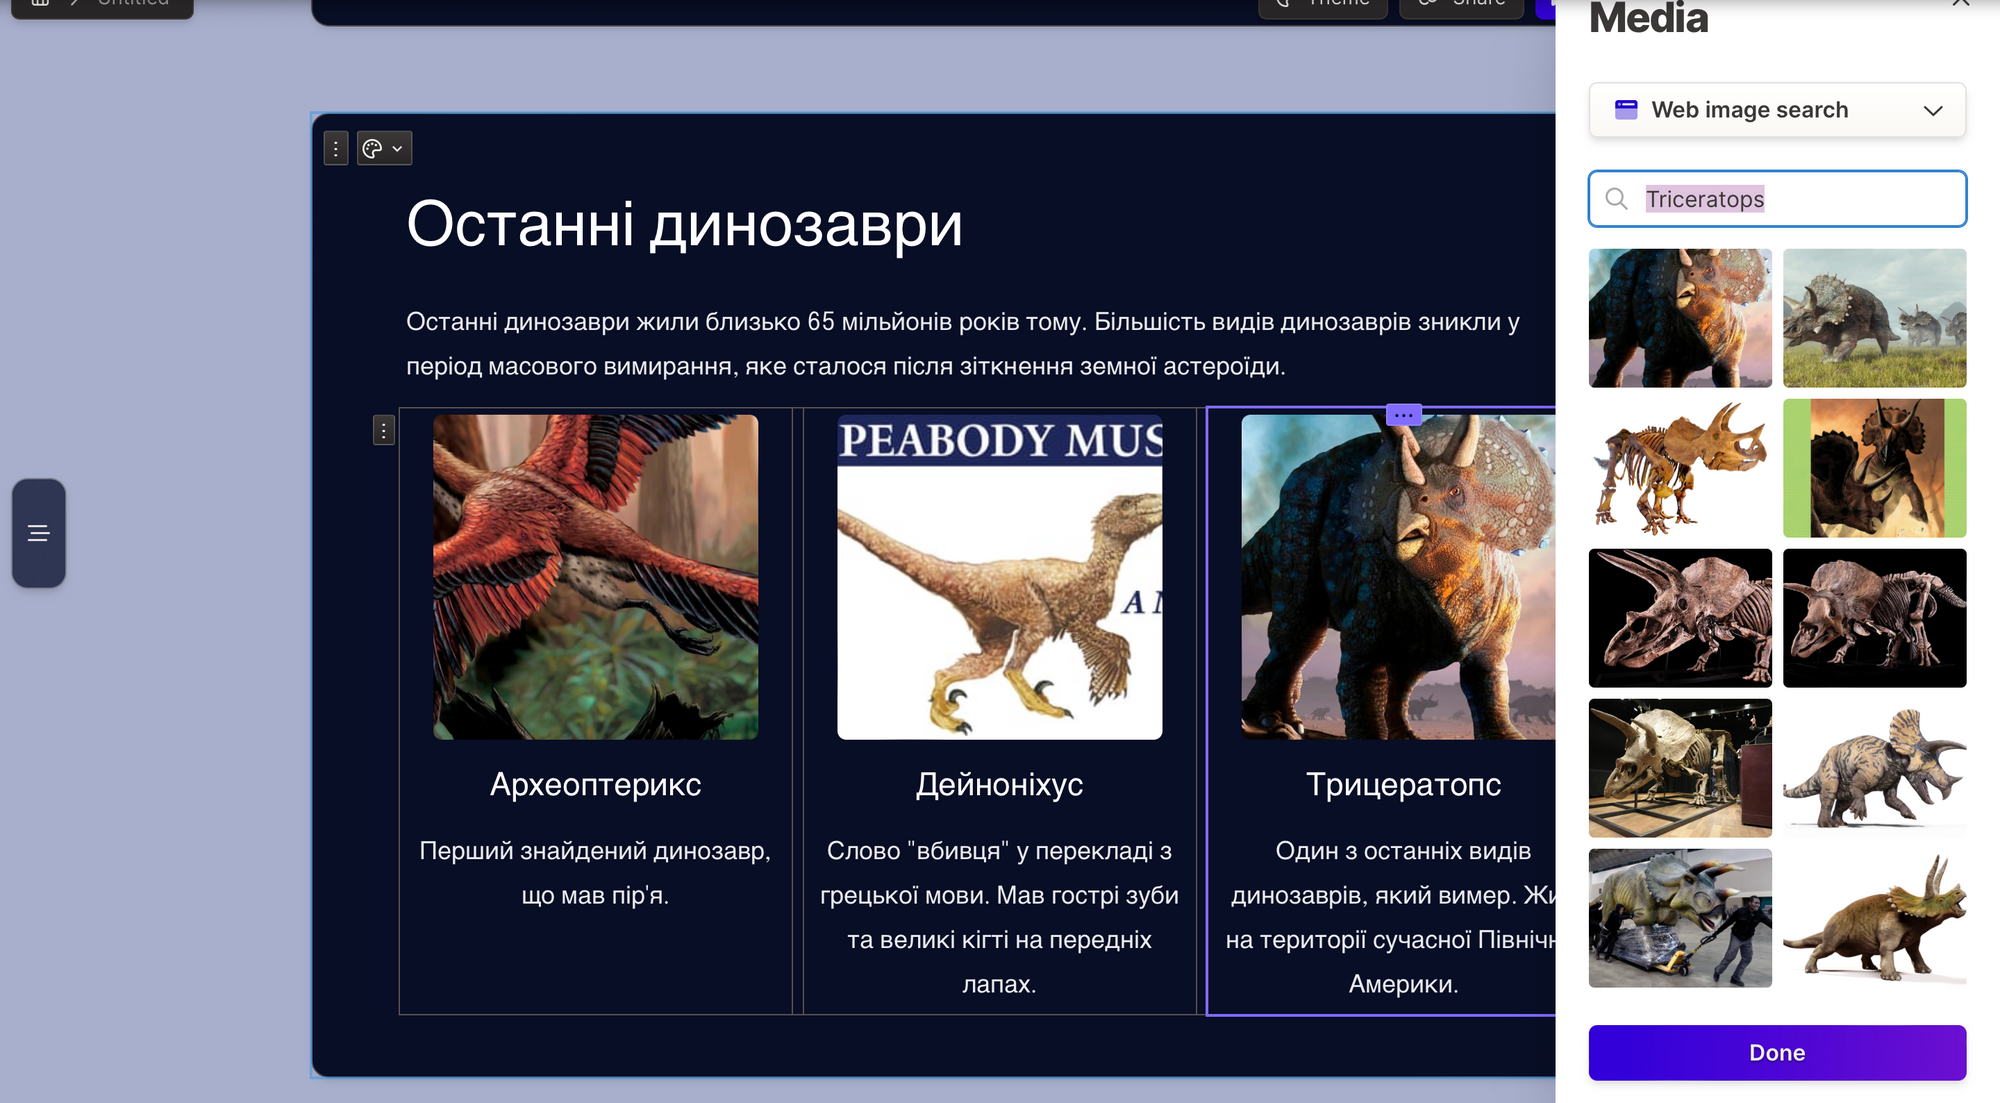Image resolution: width=2000 pixels, height=1103 pixels.
Task: Click the search magnifier icon in Media panel
Action: [1616, 199]
